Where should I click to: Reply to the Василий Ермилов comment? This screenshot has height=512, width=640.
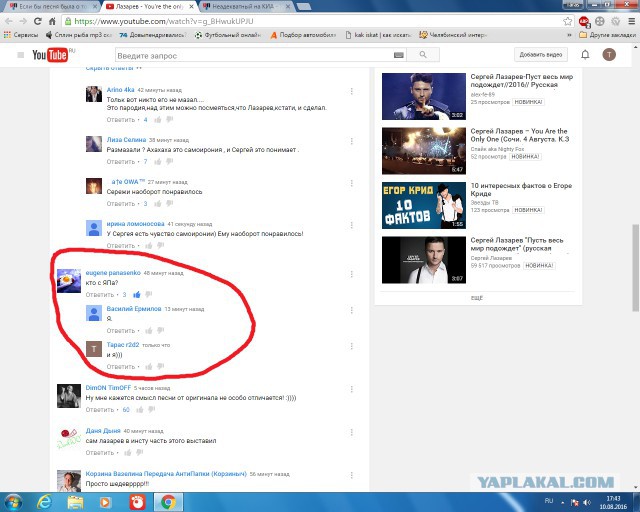tap(120, 331)
